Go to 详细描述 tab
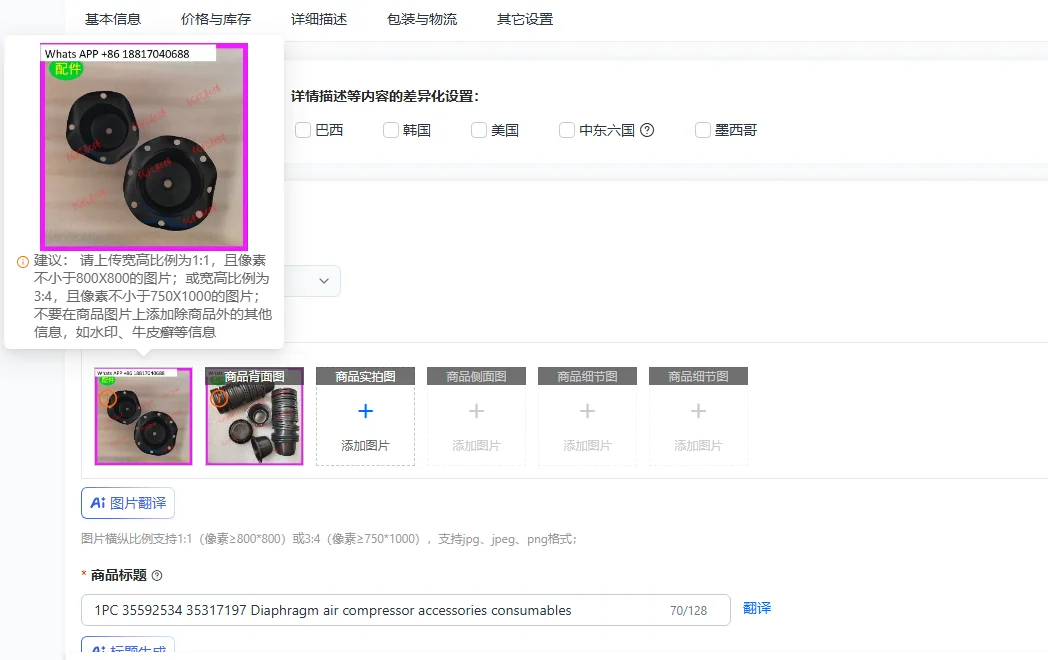The image size is (1048, 660). (x=319, y=19)
